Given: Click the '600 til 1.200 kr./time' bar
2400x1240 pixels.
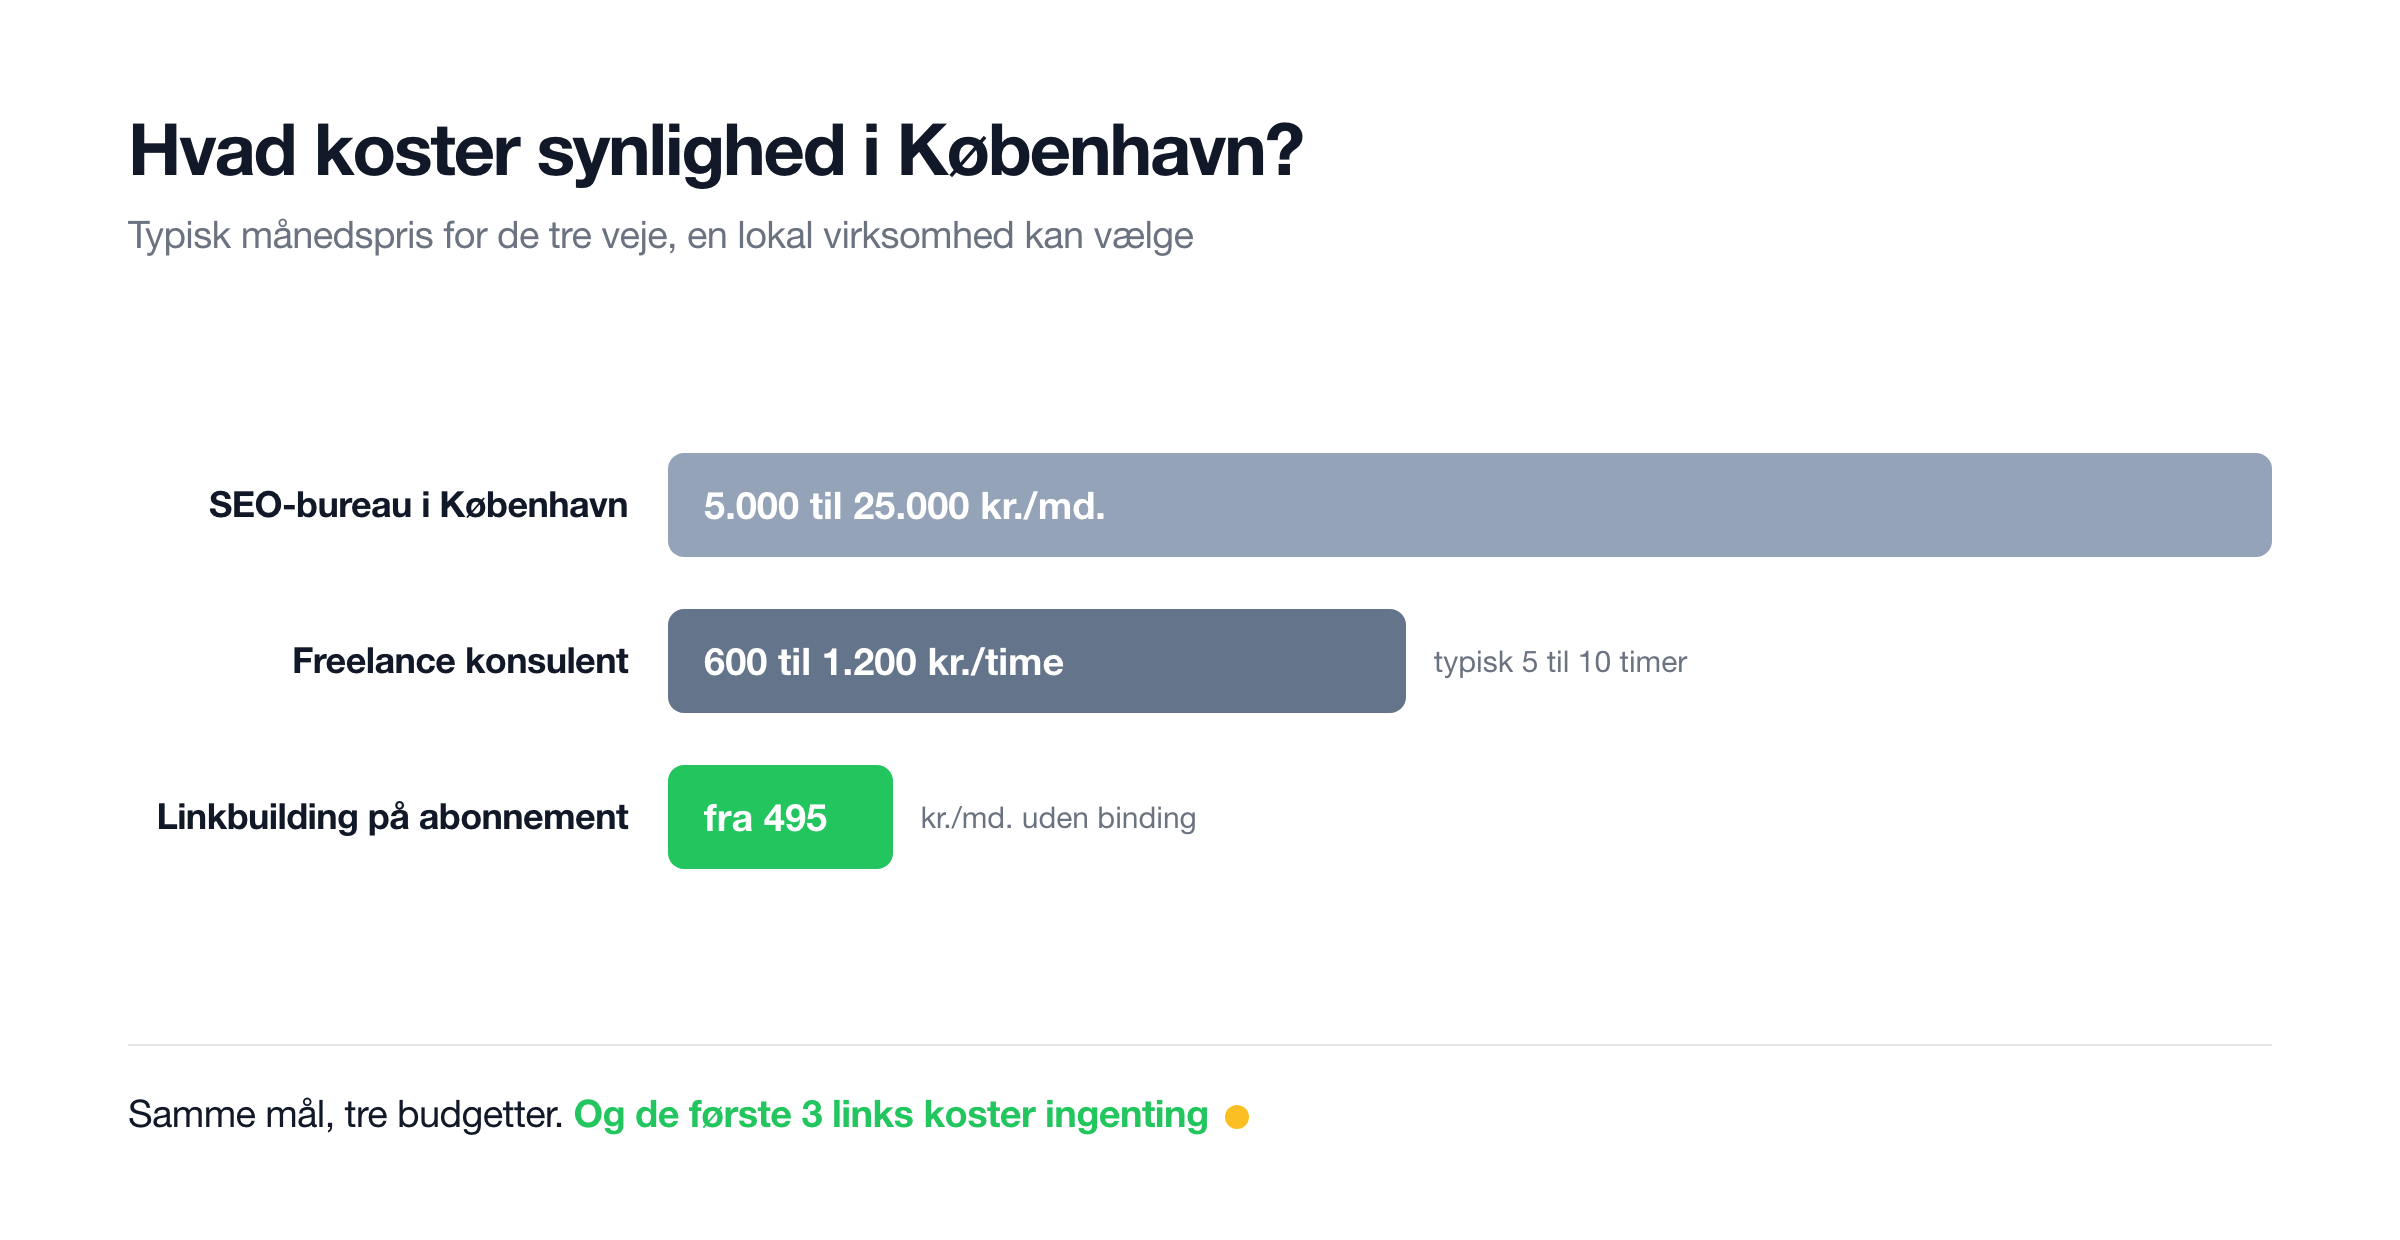Looking at the screenshot, I should pyautogui.click(x=1037, y=661).
